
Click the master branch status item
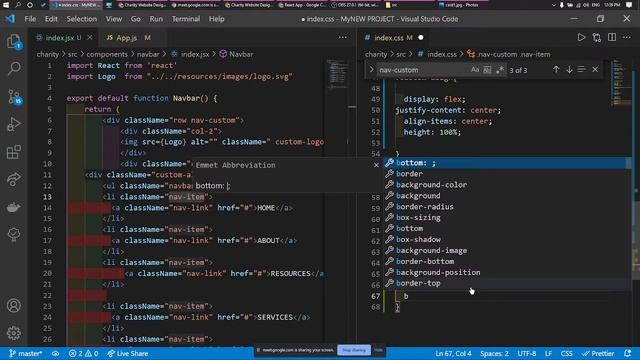25,353
